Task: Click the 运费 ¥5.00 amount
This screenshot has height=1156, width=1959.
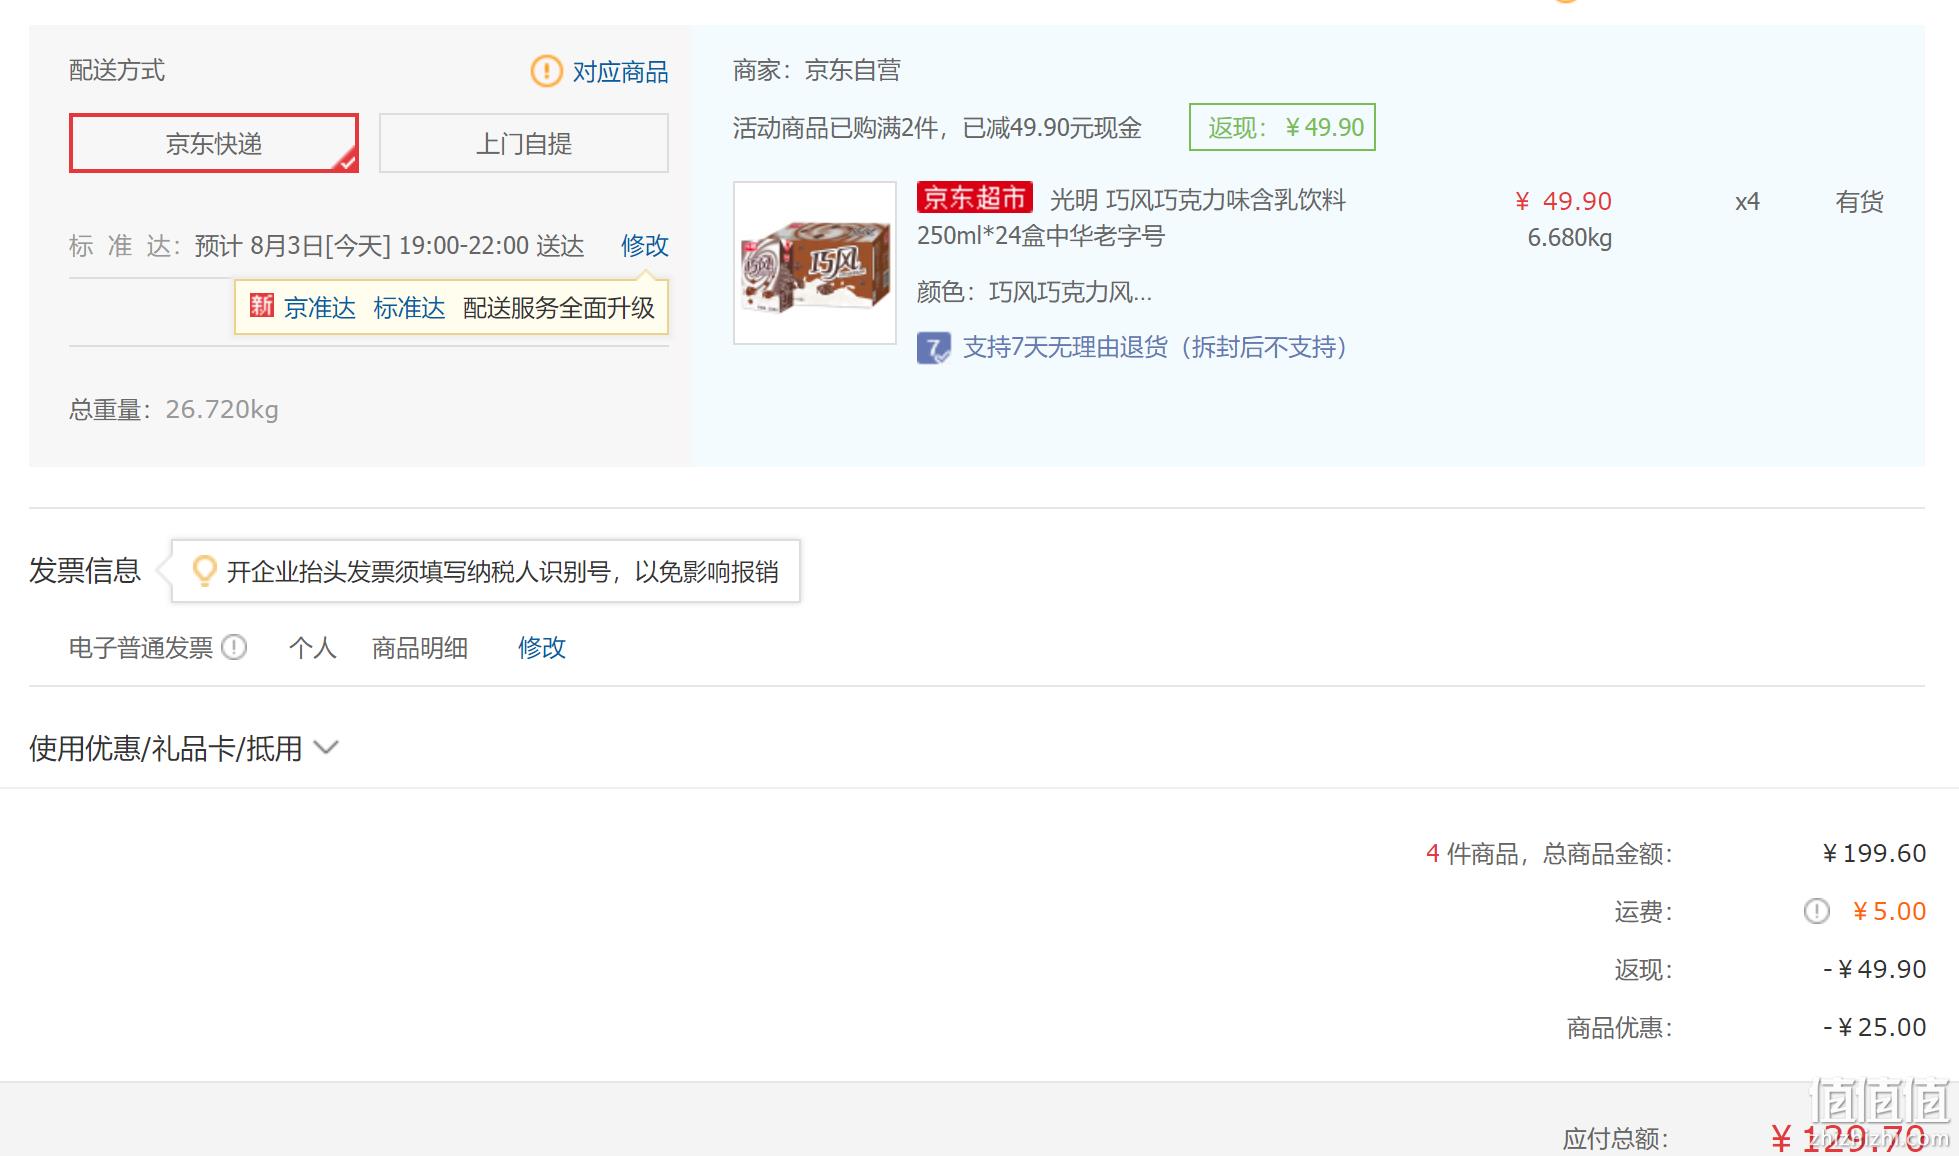Action: coord(1889,911)
